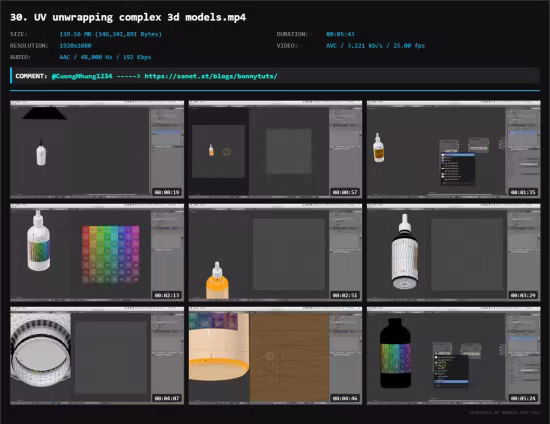Select the video title '30. UV unwrapping complex 3d models.mp4'

tap(128, 17)
